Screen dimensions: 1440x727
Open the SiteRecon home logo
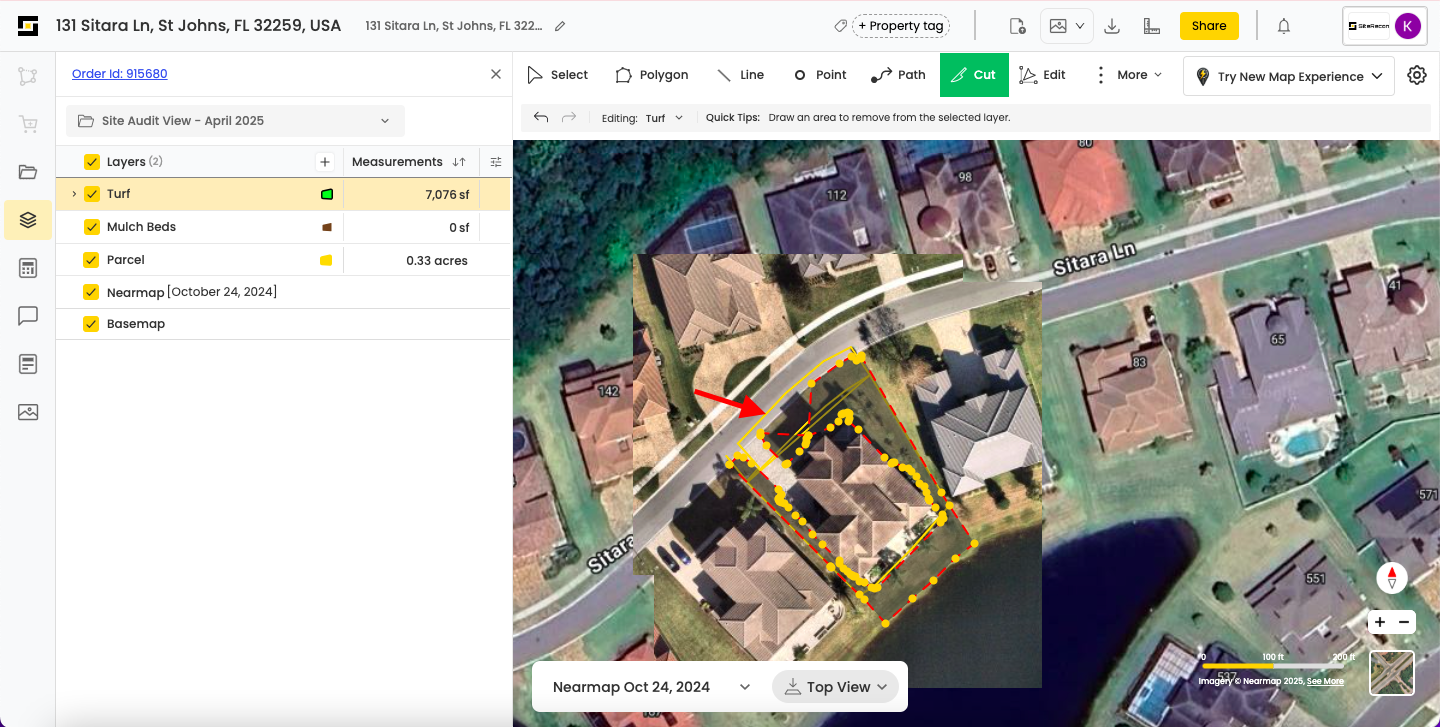pyautogui.click(x=28, y=26)
